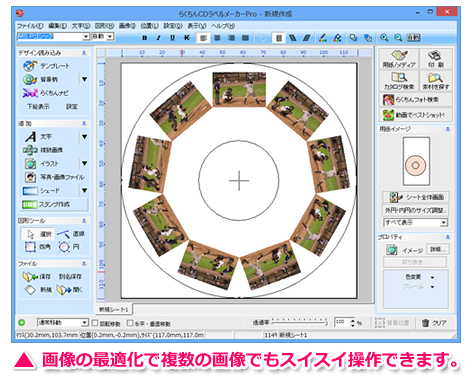This screenshot has width=469, height=381.
Task: Expand the シェード dropdown arrow
Action: coord(84,191)
